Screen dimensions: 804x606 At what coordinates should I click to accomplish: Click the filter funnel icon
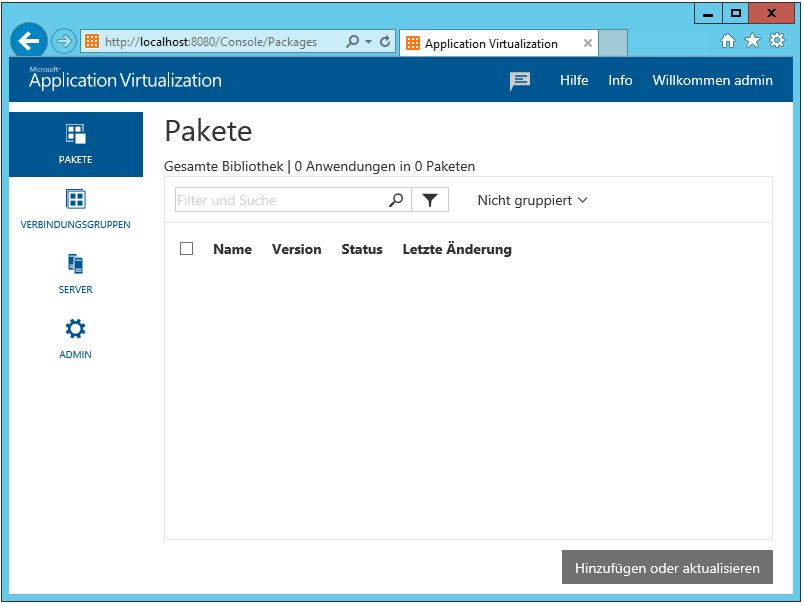pos(430,200)
